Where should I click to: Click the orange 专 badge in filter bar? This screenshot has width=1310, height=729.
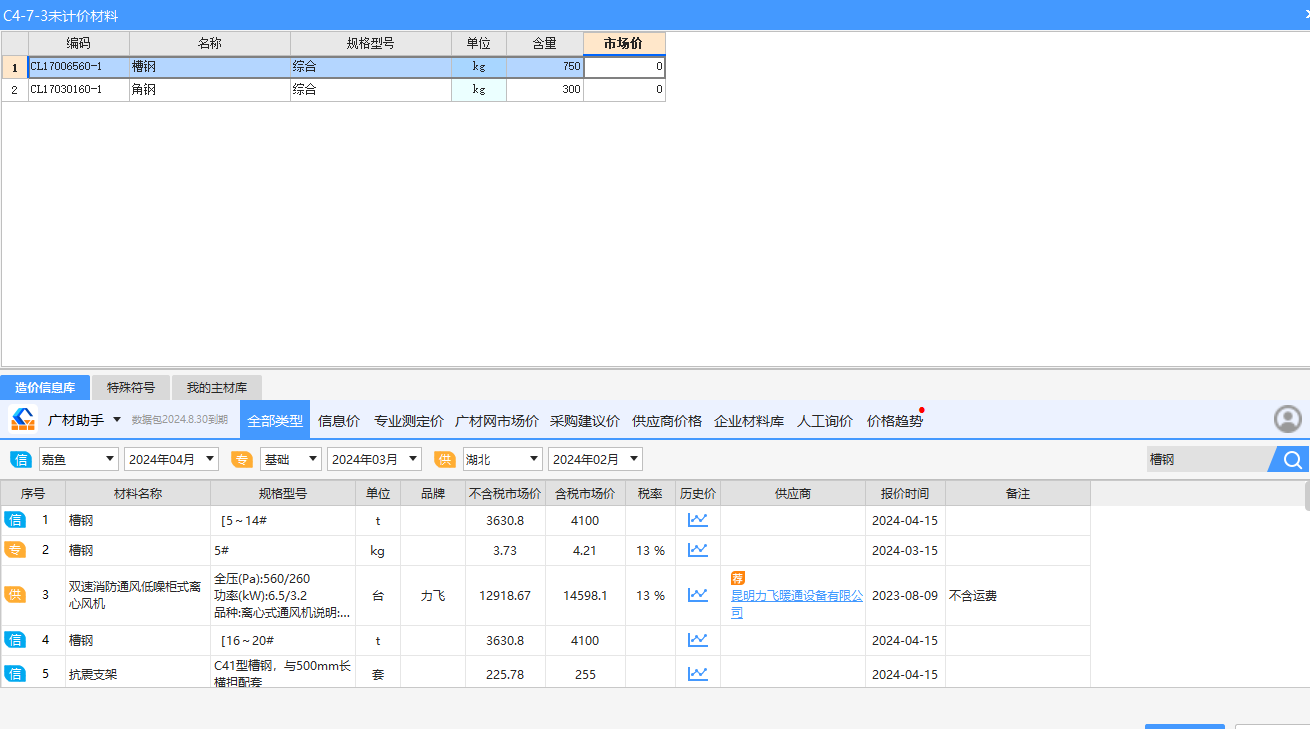(x=242, y=459)
